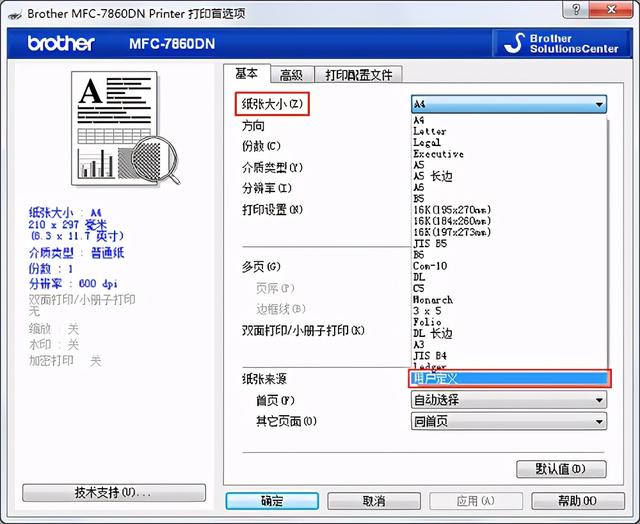Open 技术支持 support button
Screen dimensions: 640x524
(112, 493)
